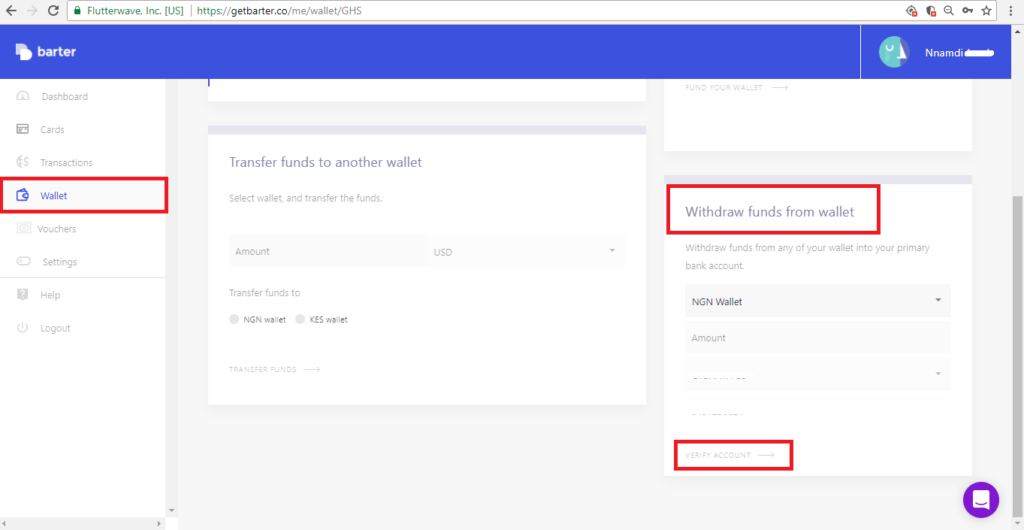The image size is (1024, 530).
Task: Click the TRANSFER FUNDS link
Action: click(x=274, y=369)
